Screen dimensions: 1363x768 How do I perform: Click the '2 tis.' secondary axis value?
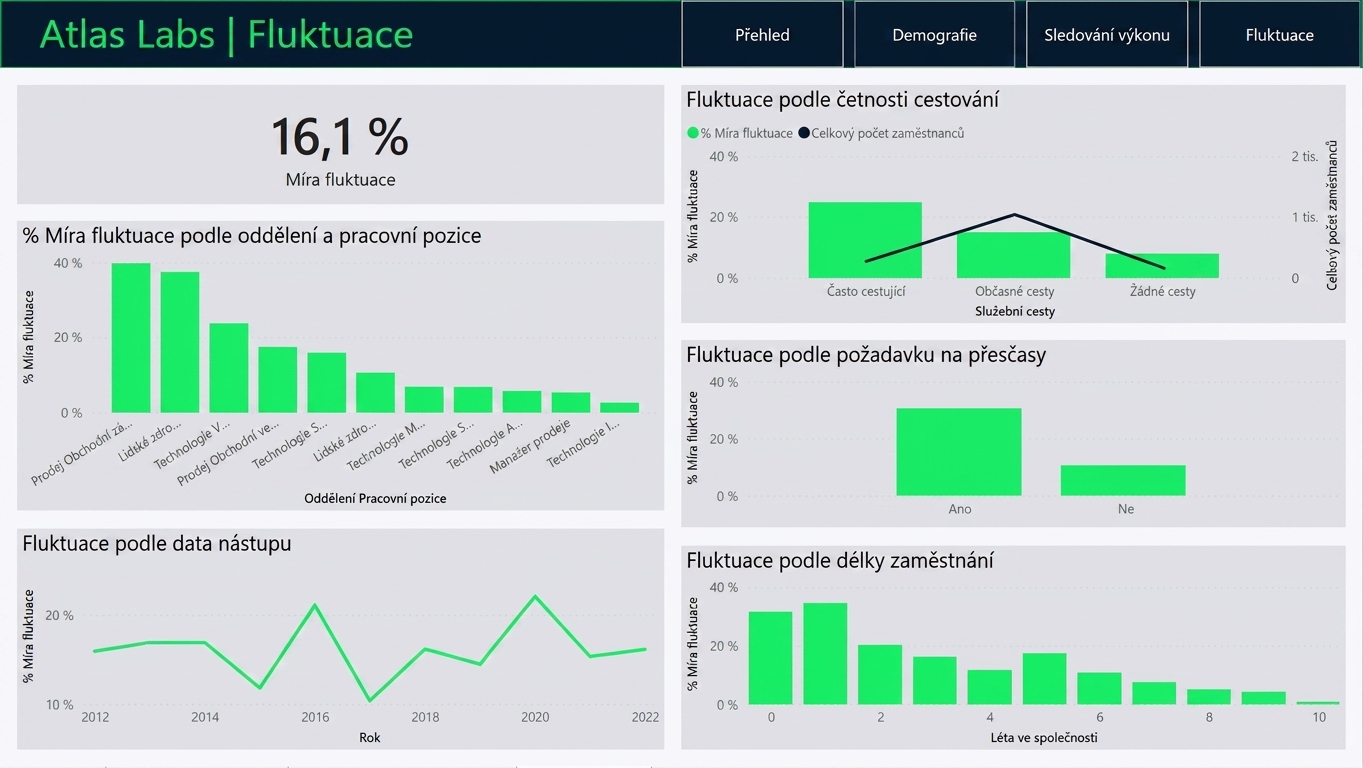pyautogui.click(x=1304, y=156)
